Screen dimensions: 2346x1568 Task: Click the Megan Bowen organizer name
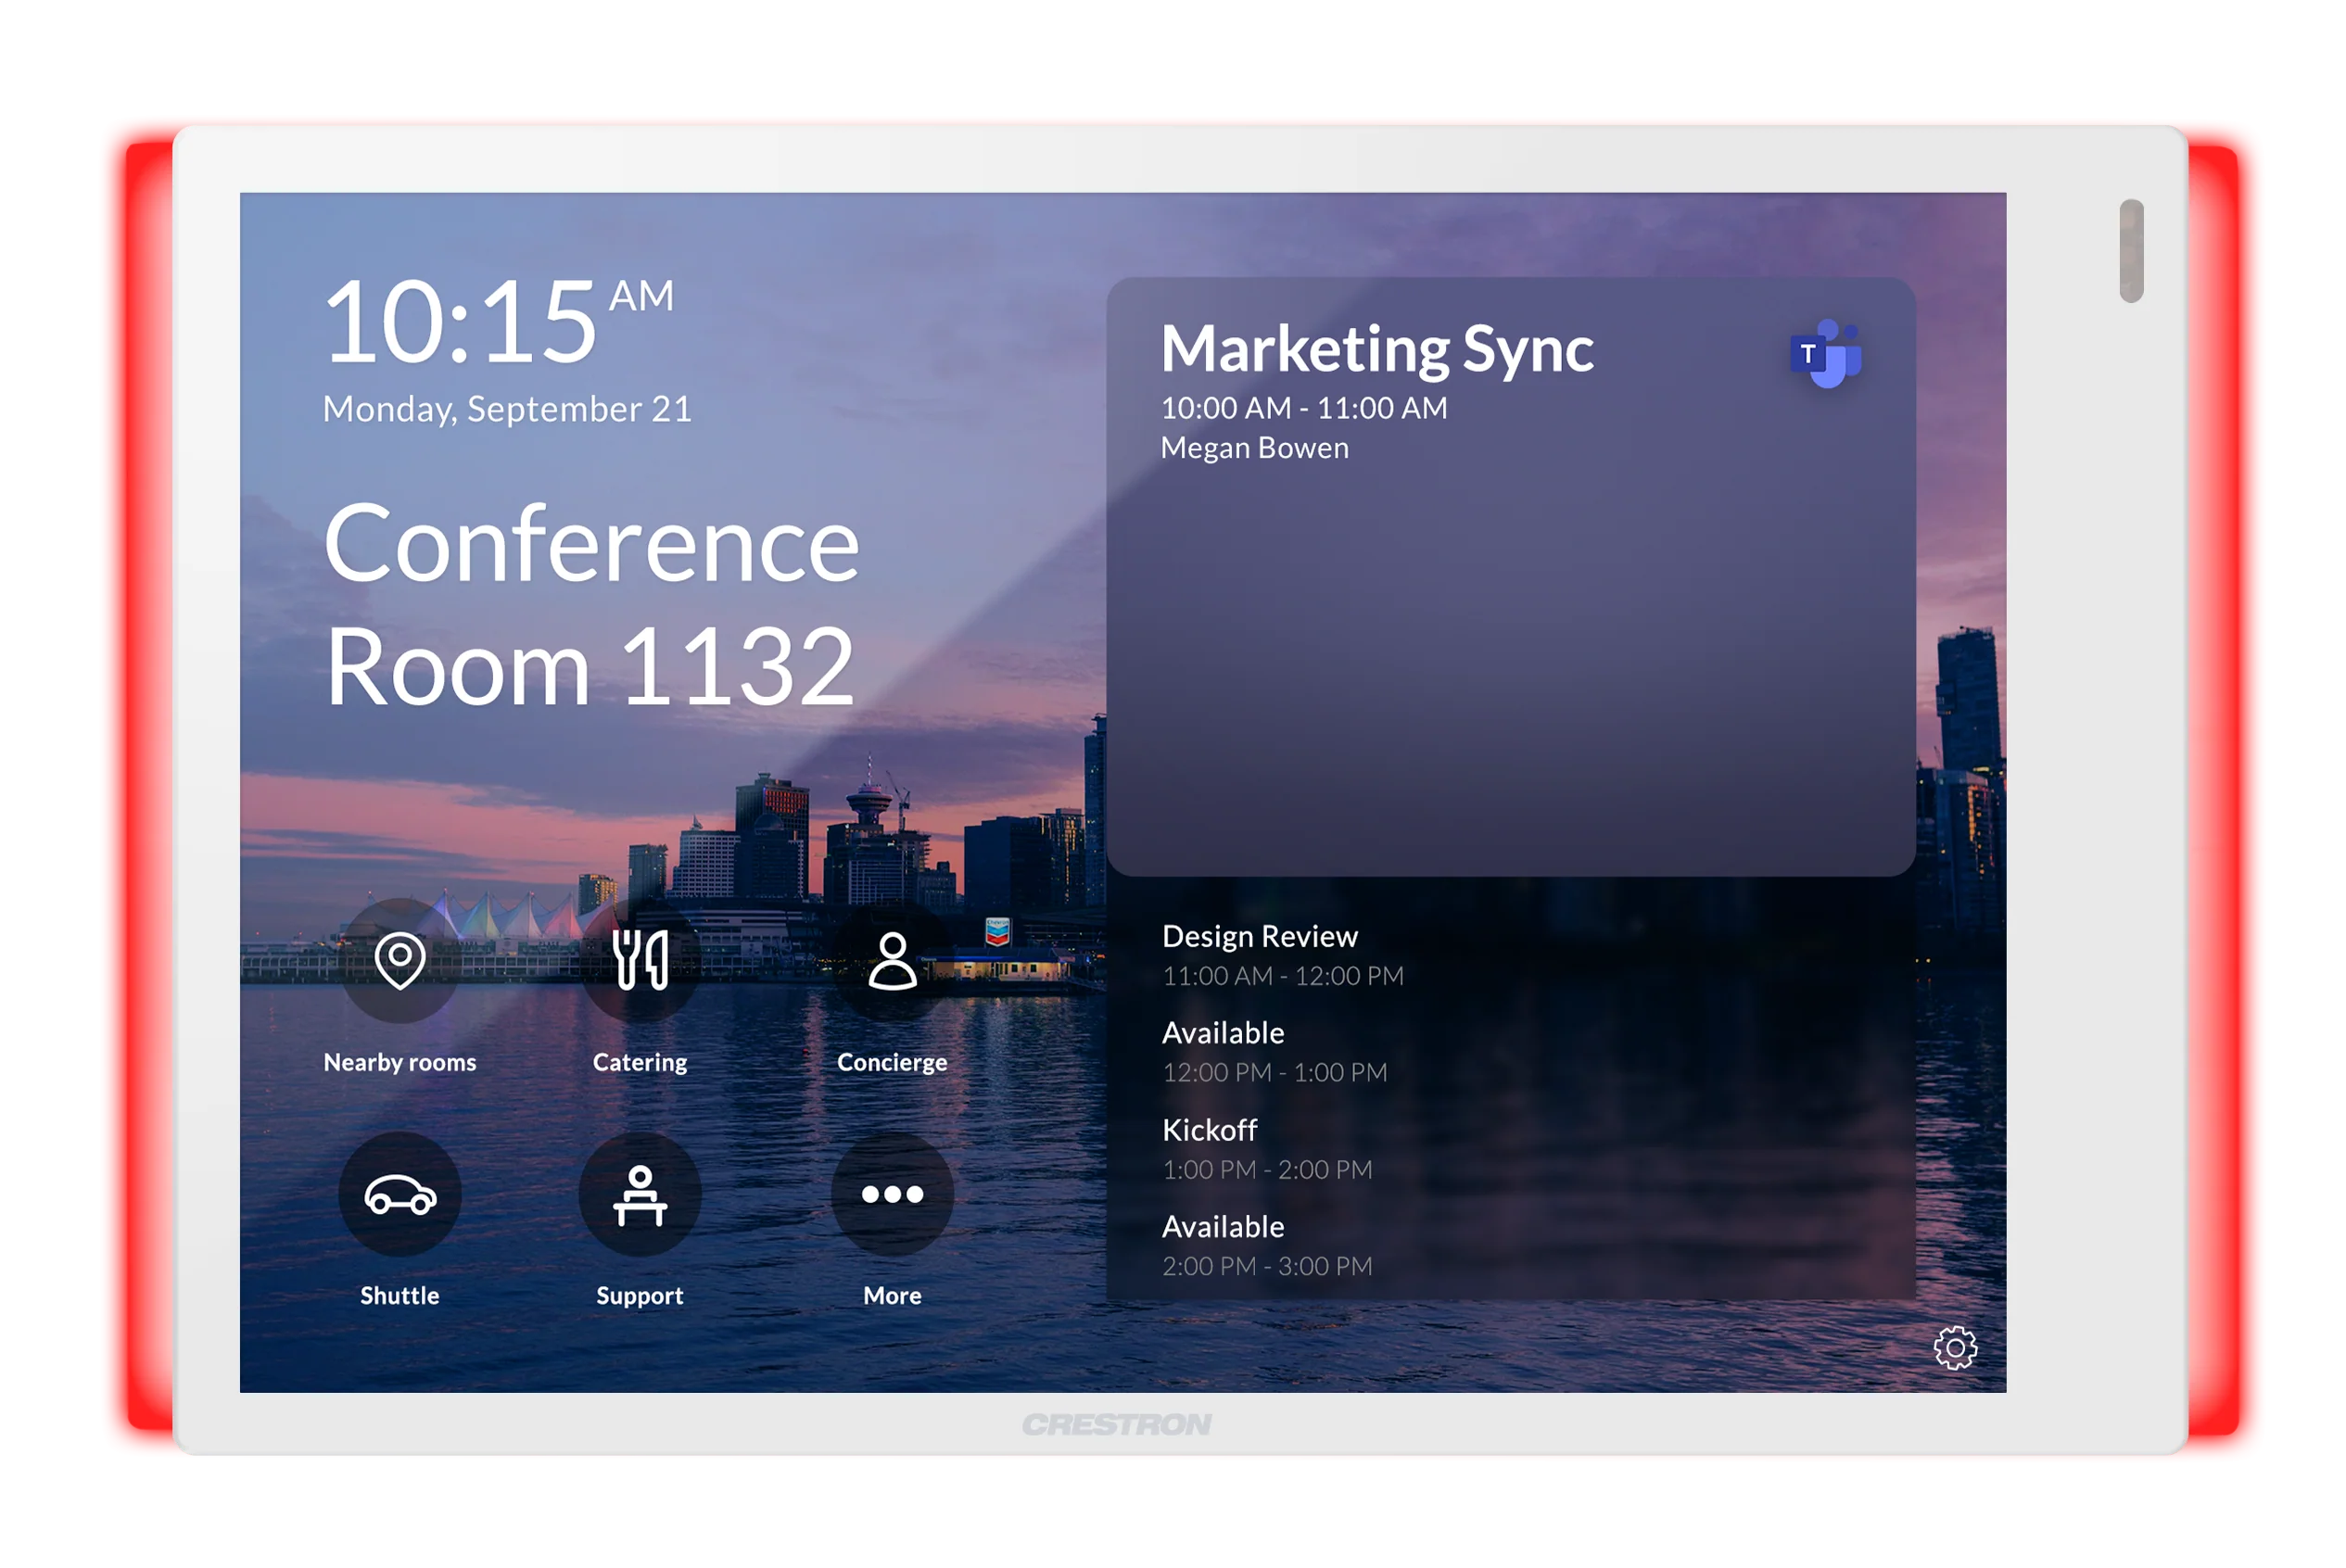pos(1254,448)
